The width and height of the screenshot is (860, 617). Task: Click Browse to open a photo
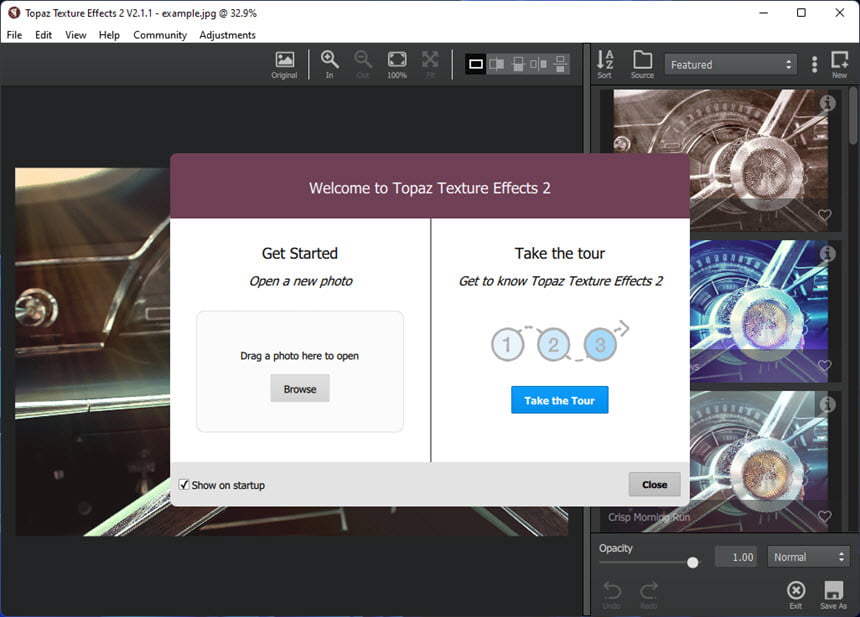(x=300, y=389)
